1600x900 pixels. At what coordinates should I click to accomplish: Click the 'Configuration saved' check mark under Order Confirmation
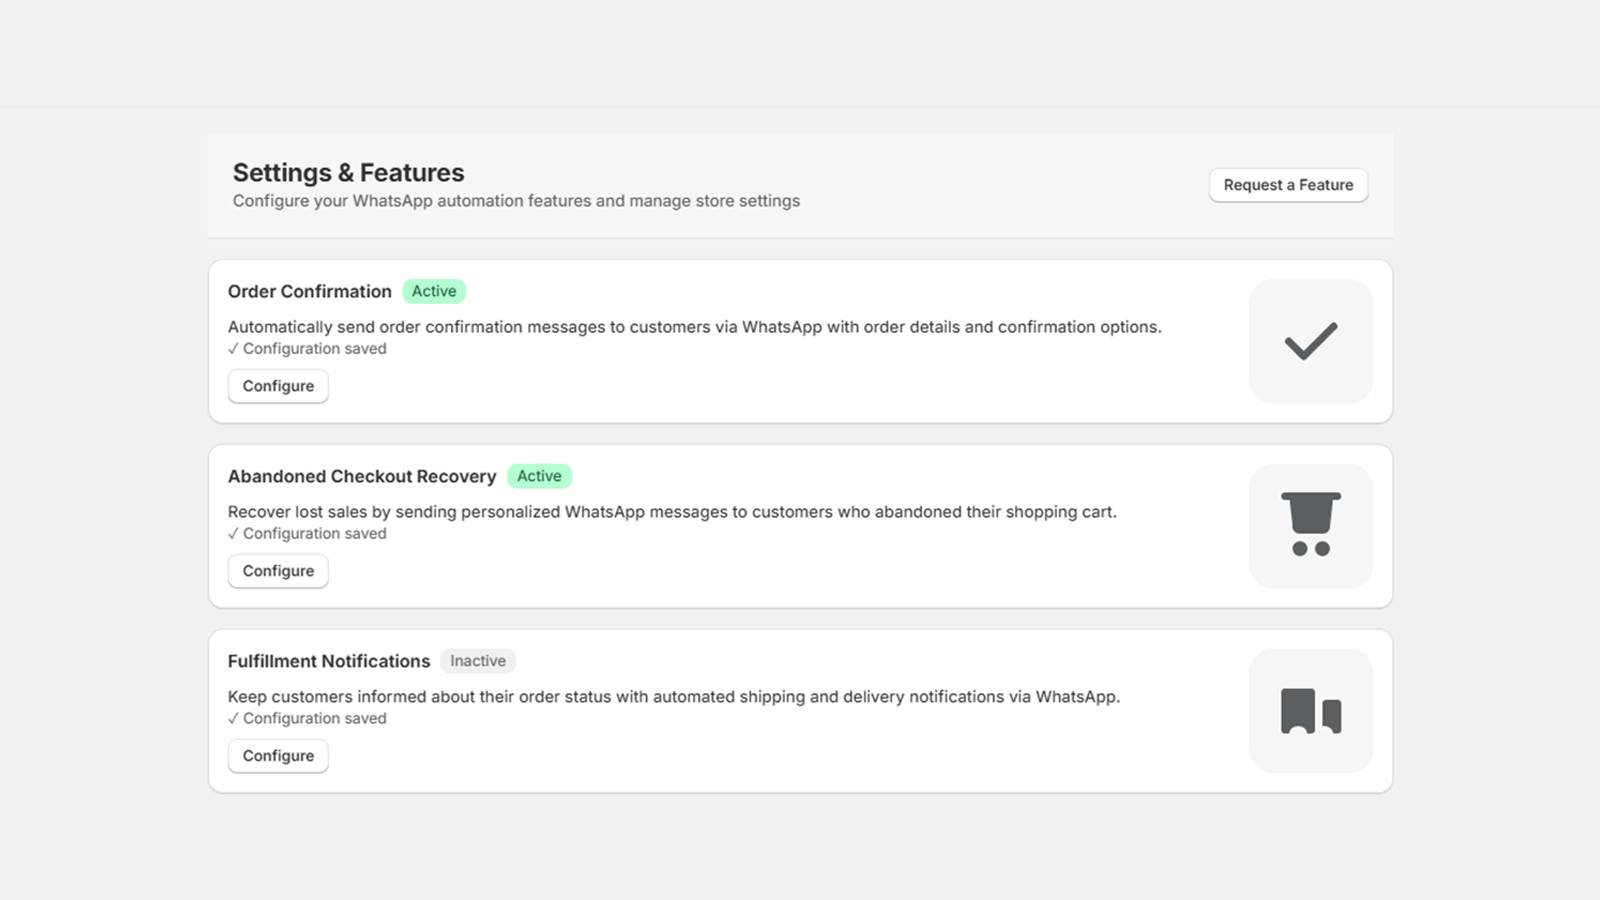(234, 348)
